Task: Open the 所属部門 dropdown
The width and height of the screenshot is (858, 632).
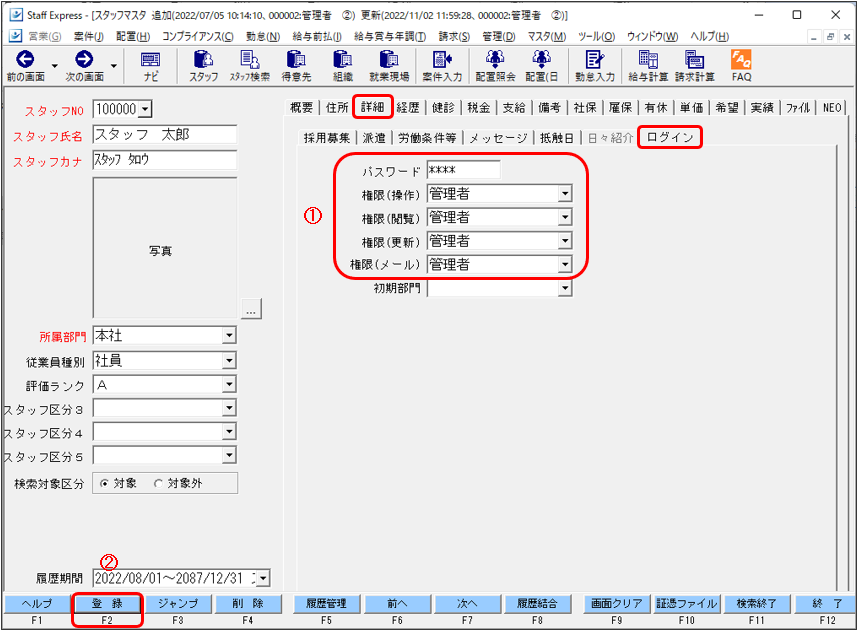Action: (229, 335)
